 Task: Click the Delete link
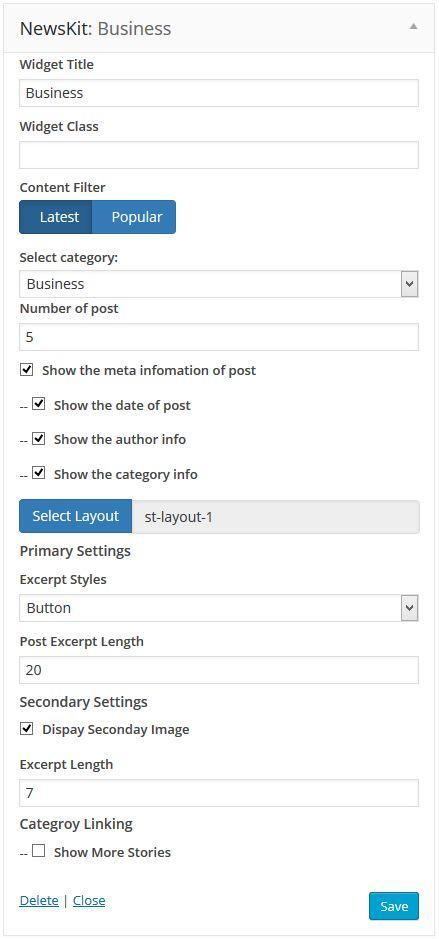[x=39, y=901]
